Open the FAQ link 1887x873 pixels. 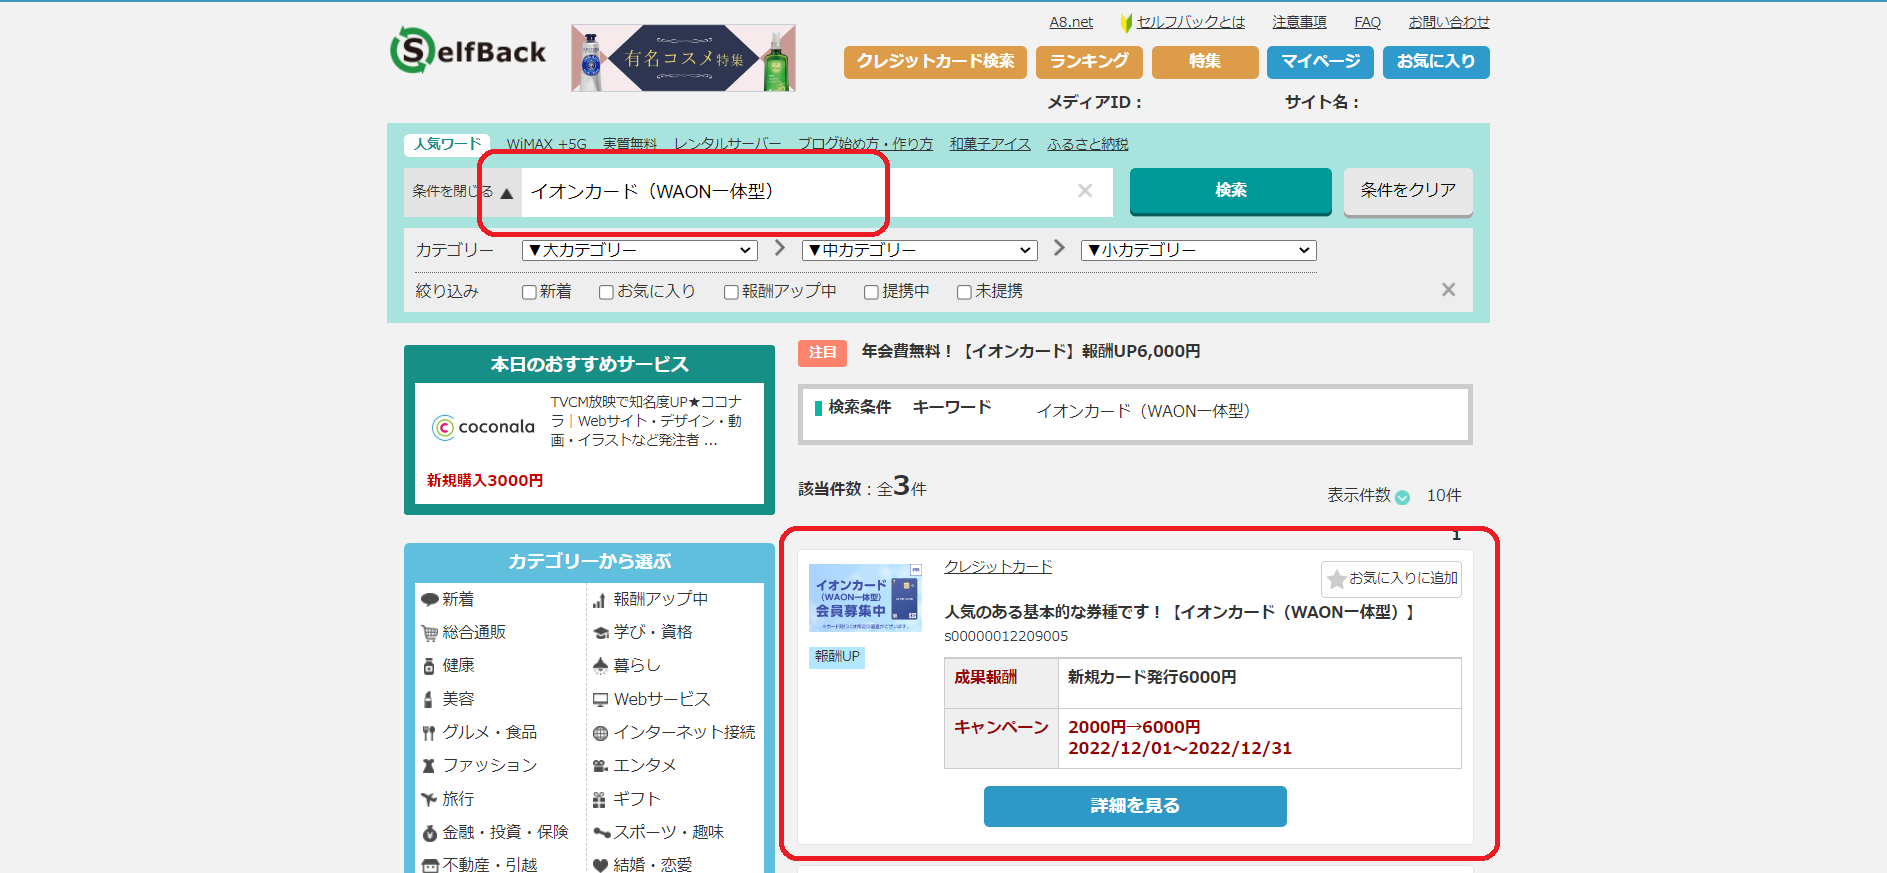point(1367,22)
